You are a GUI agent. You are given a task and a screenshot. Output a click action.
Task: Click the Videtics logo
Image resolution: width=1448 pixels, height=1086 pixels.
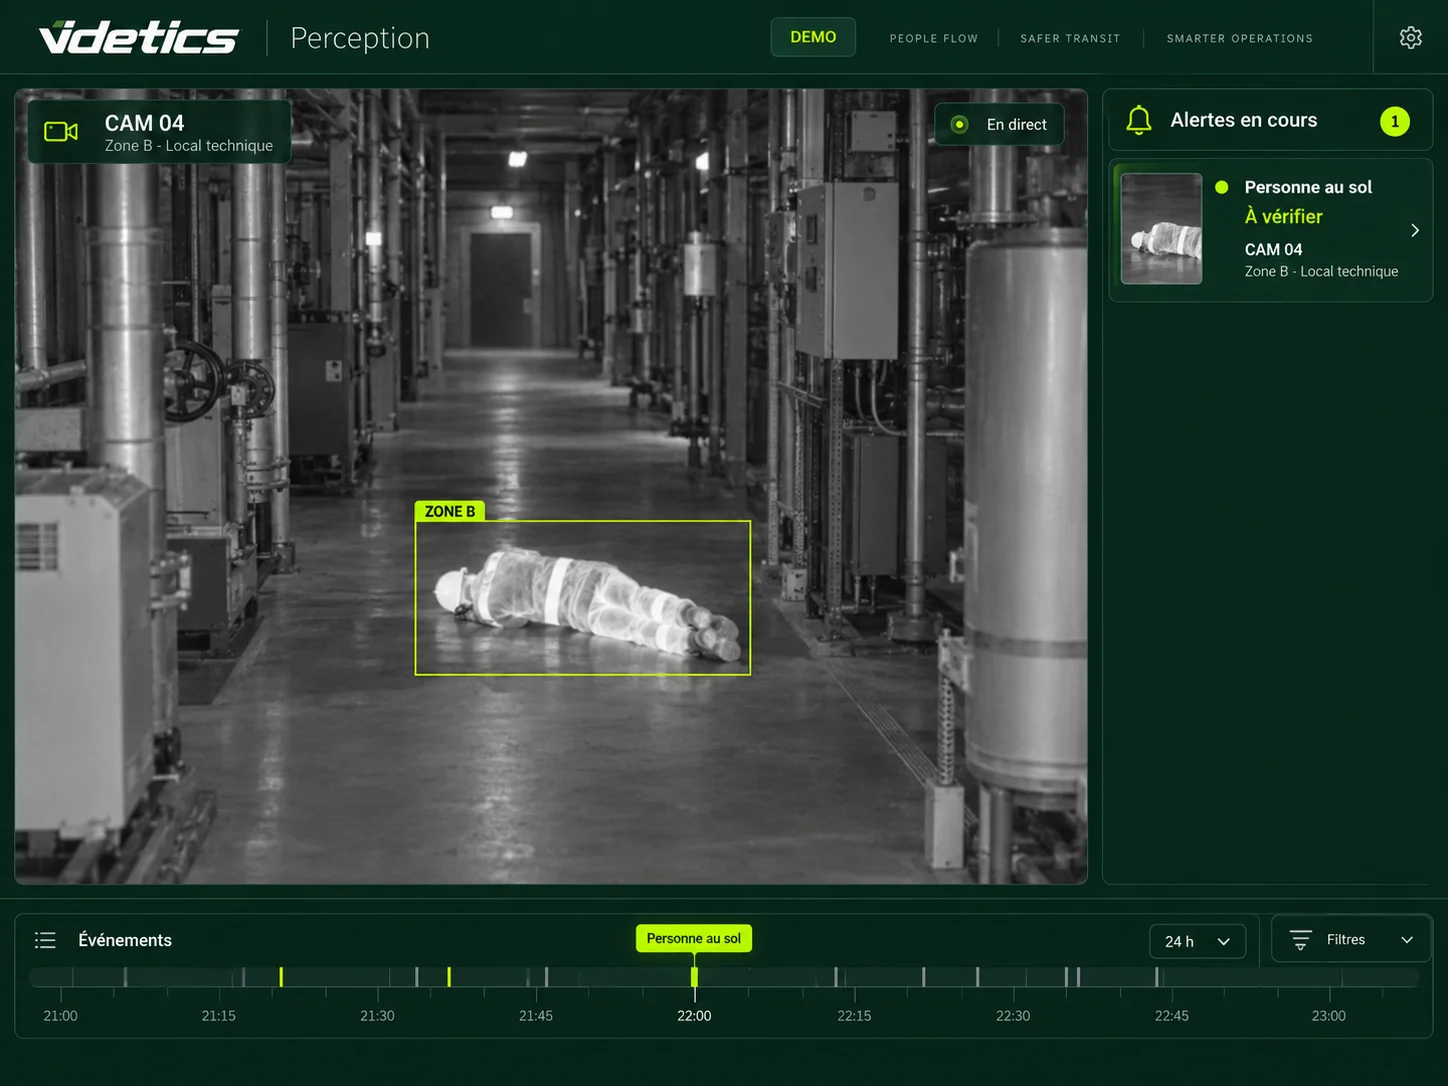click(x=138, y=38)
